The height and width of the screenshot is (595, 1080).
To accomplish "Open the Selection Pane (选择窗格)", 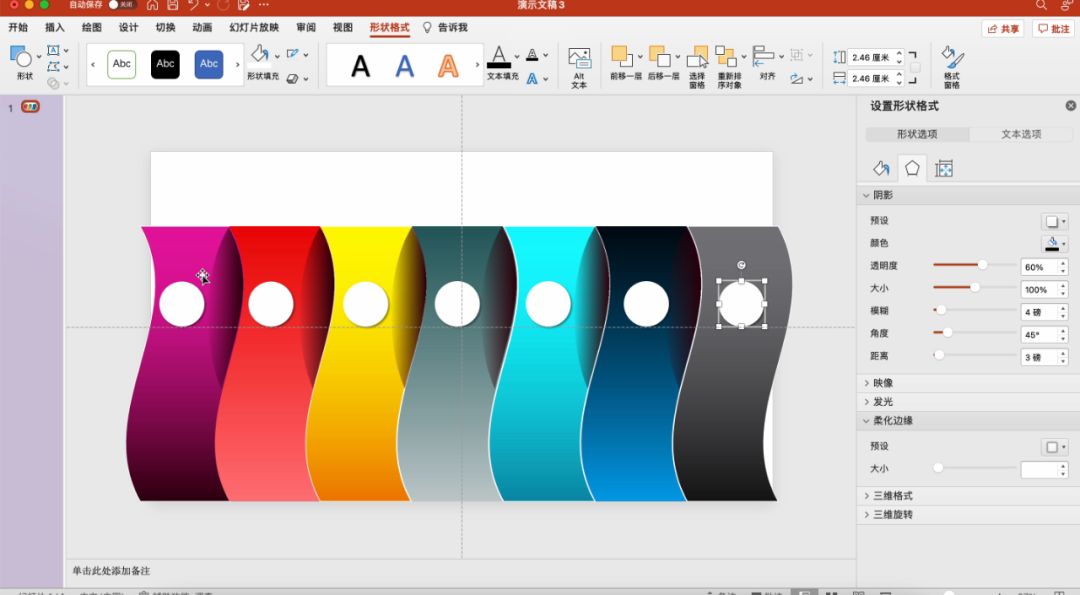I will tap(697, 59).
